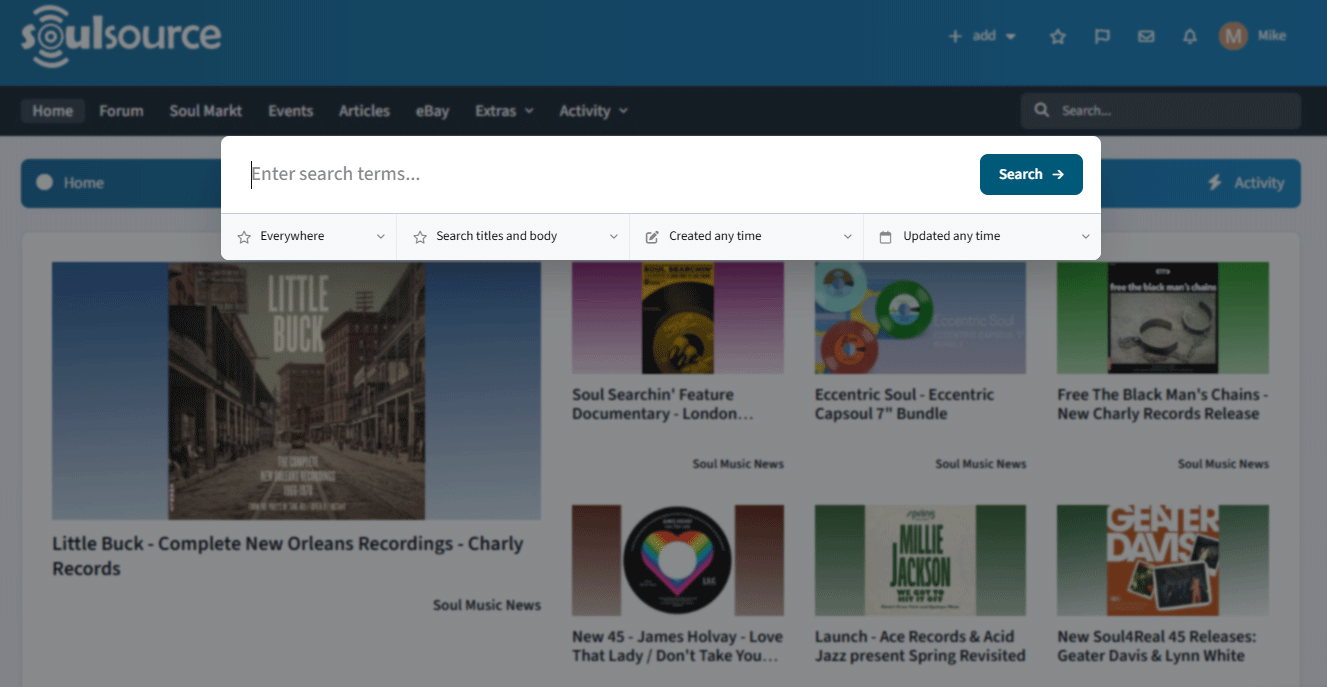Open the add content plus menu
Screen dimensions: 1327x687
pos(982,36)
